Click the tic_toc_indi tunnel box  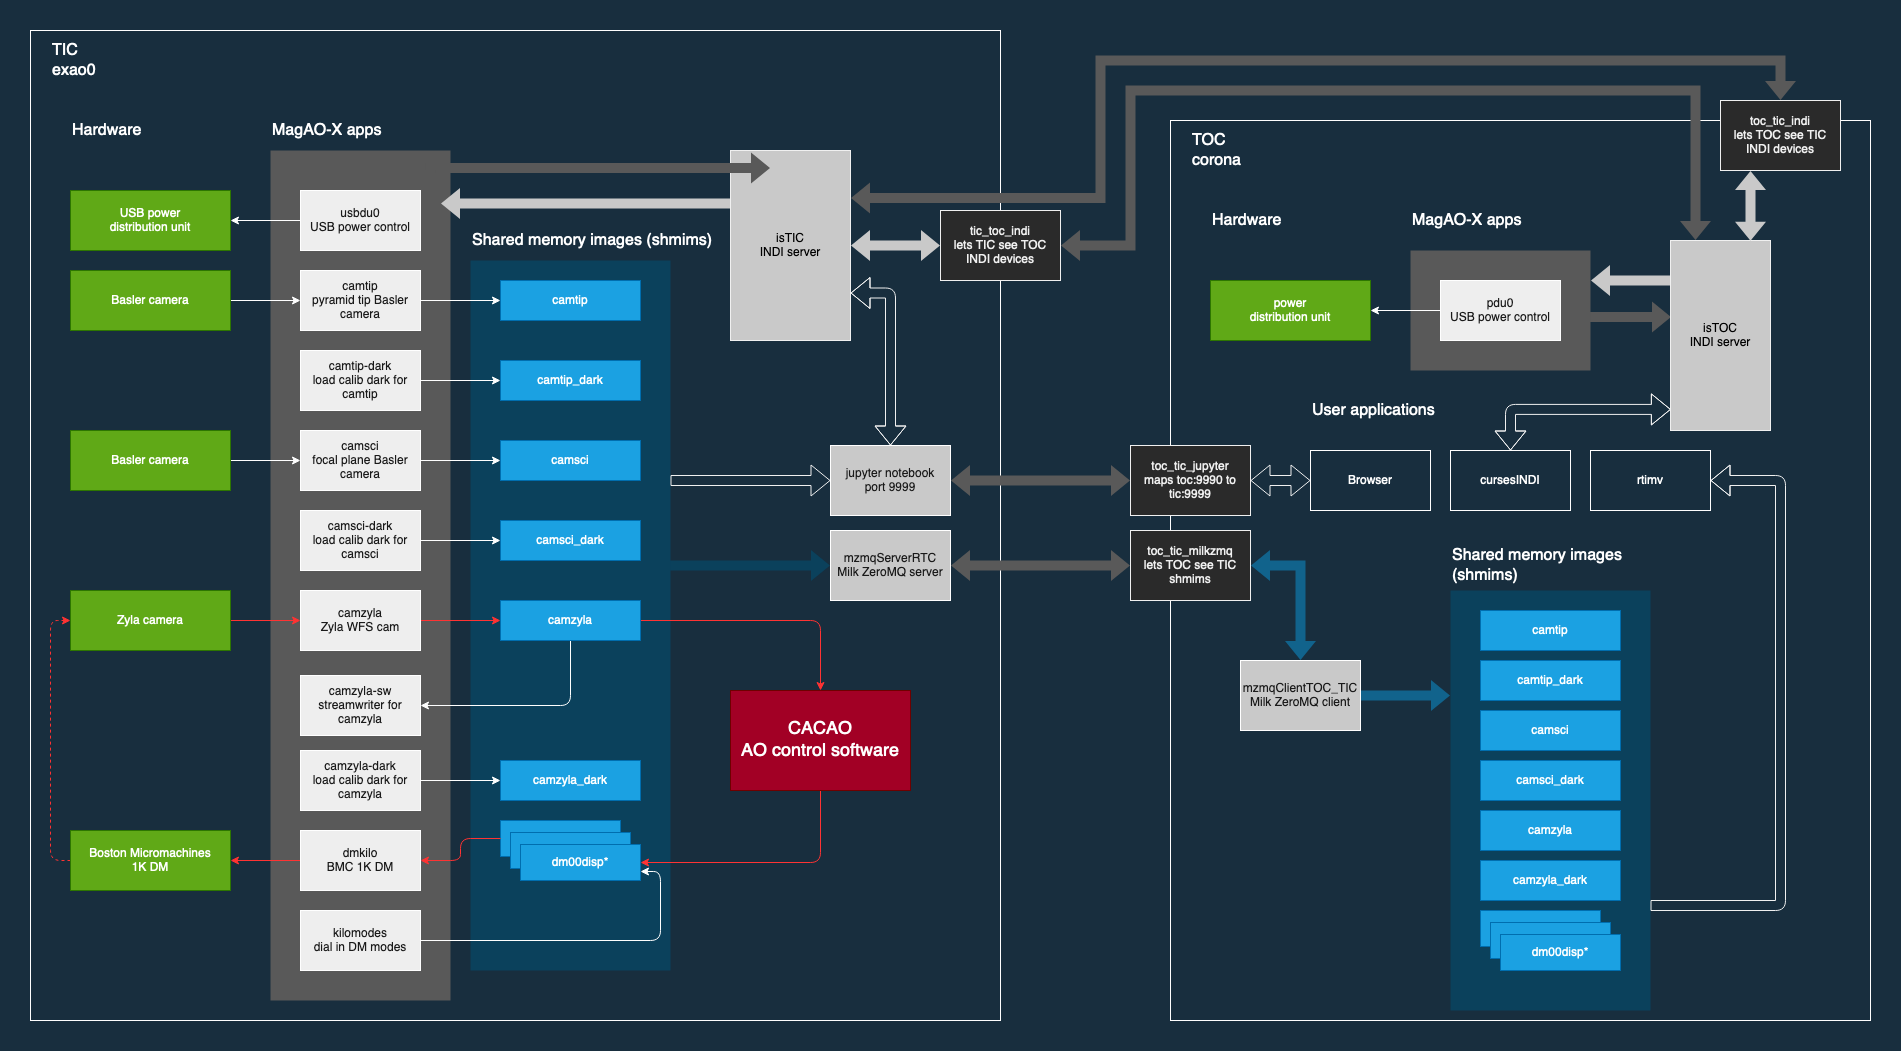click(x=1000, y=245)
